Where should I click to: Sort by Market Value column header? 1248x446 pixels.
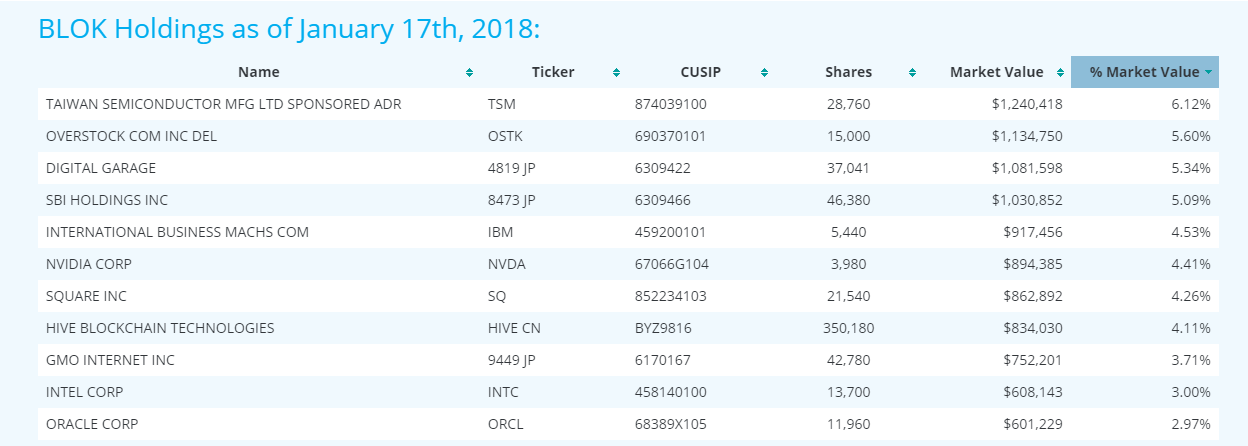click(995, 72)
